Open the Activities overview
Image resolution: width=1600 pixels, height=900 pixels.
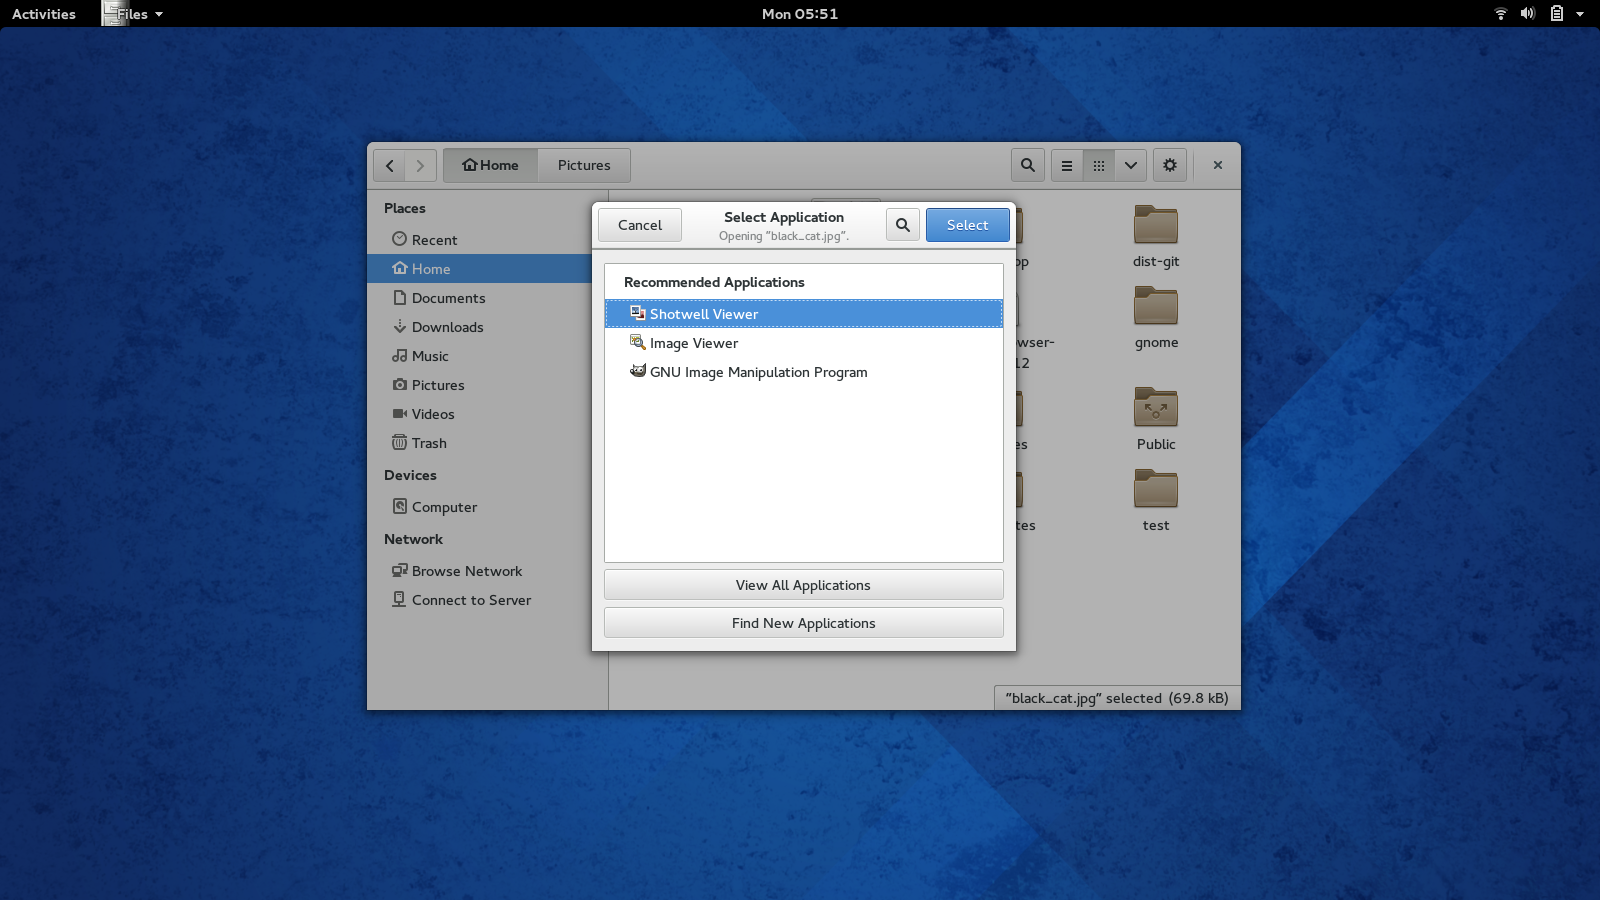(x=43, y=14)
